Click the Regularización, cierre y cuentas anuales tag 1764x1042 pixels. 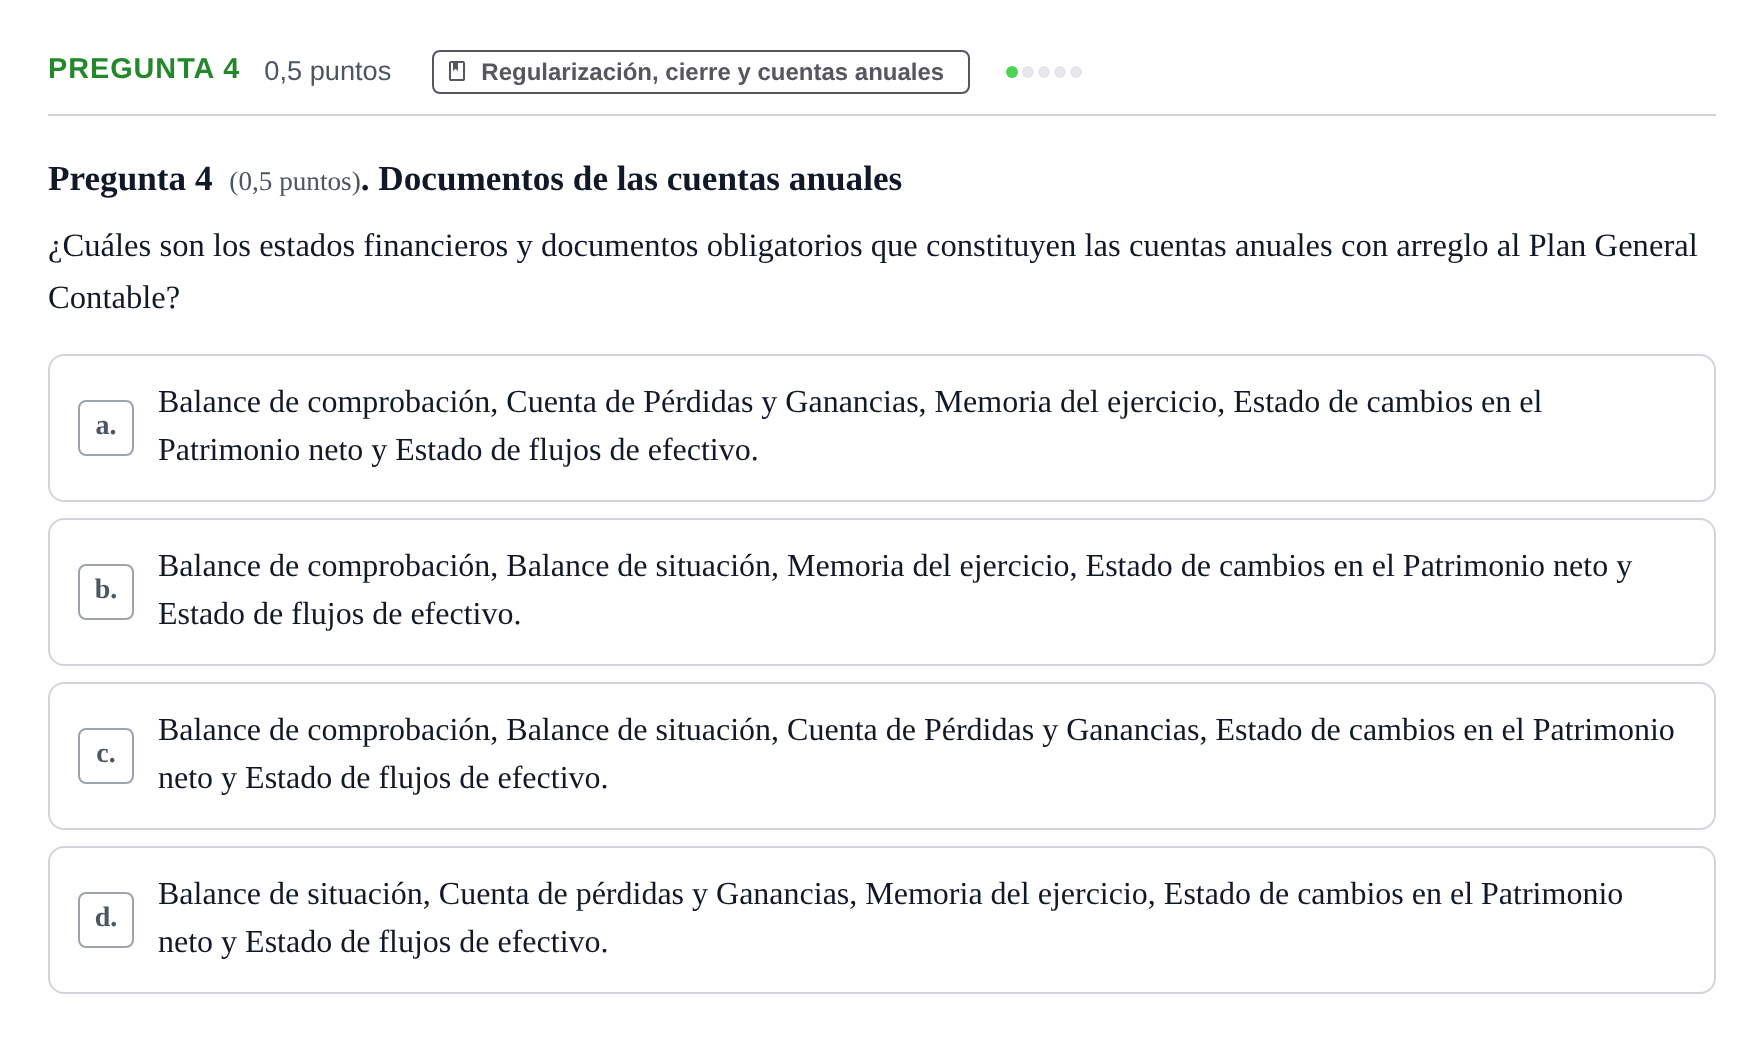click(x=700, y=72)
